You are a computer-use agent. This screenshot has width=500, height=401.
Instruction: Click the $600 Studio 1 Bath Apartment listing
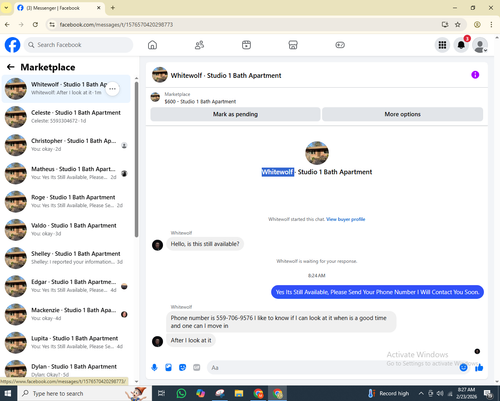(x=200, y=101)
